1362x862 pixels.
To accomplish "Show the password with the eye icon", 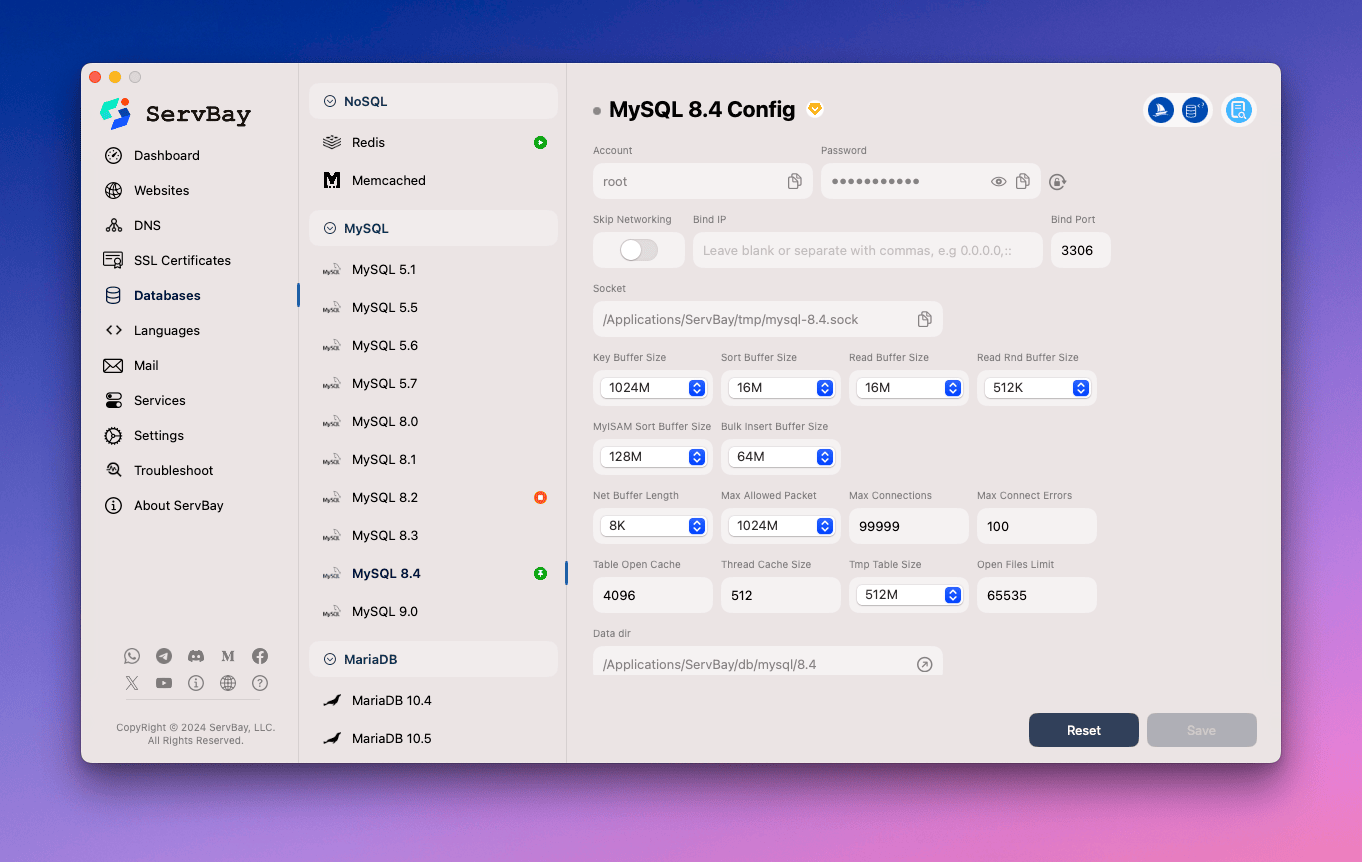I will pyautogui.click(x=998, y=181).
